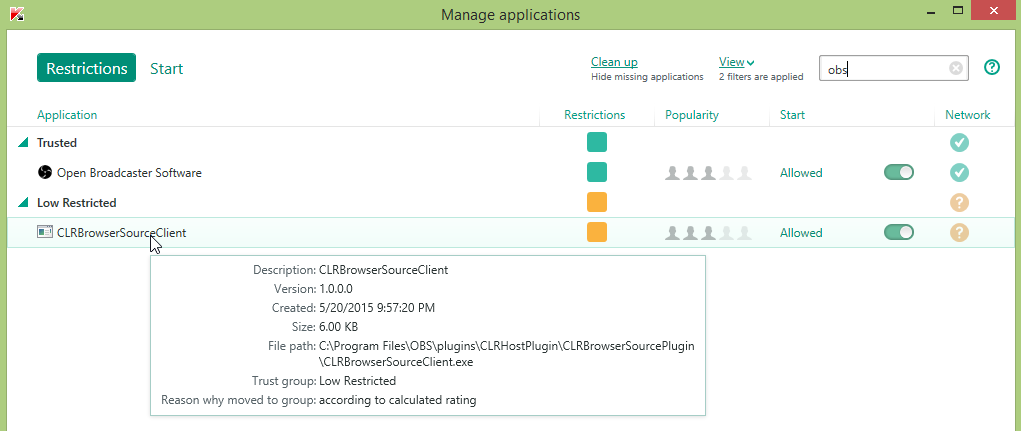Select the CLRBrowserSourceClient row

(x=510, y=232)
